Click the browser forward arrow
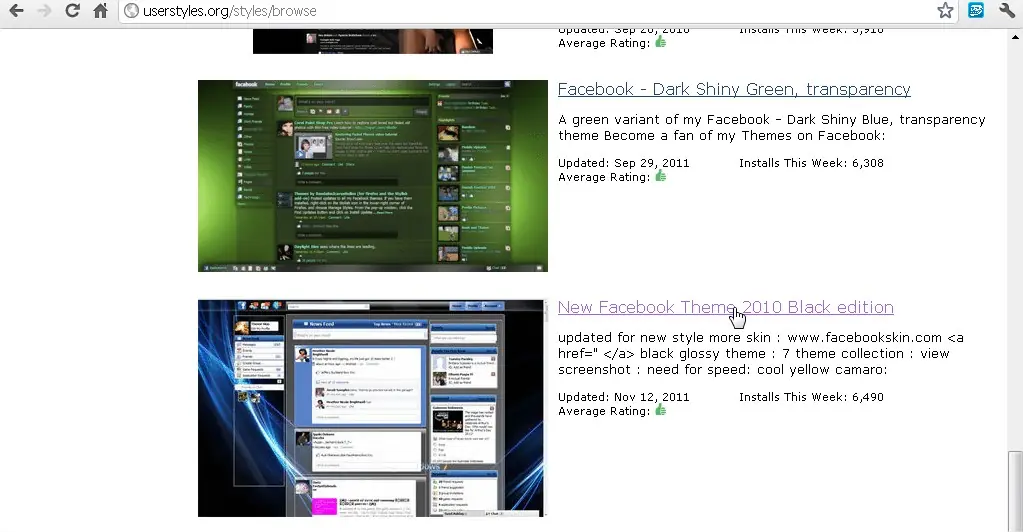Image resolution: width=1023 pixels, height=532 pixels. click(44, 10)
